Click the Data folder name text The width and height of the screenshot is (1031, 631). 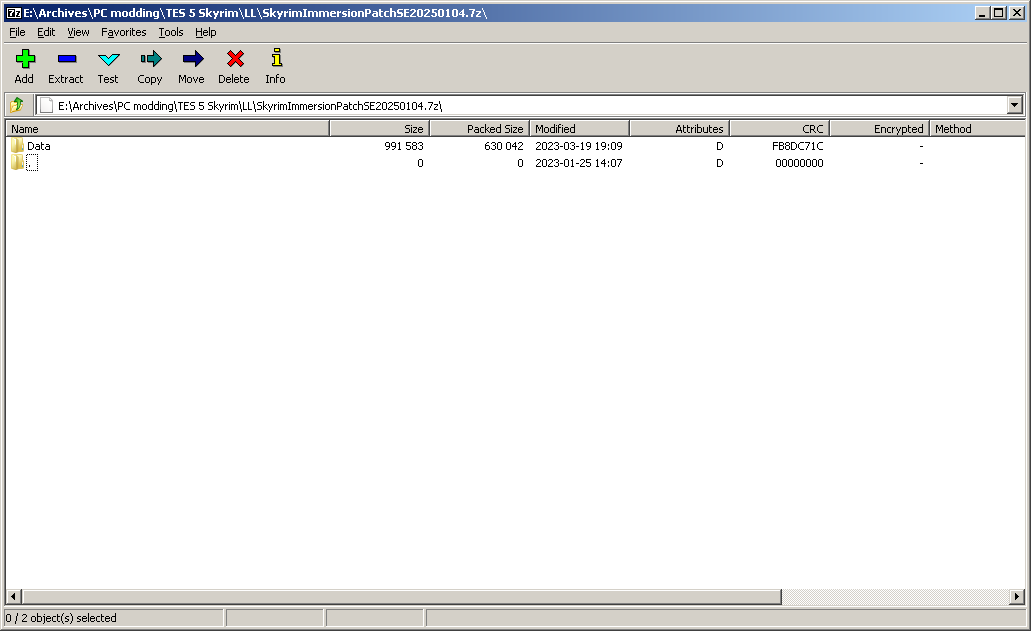pos(39,146)
